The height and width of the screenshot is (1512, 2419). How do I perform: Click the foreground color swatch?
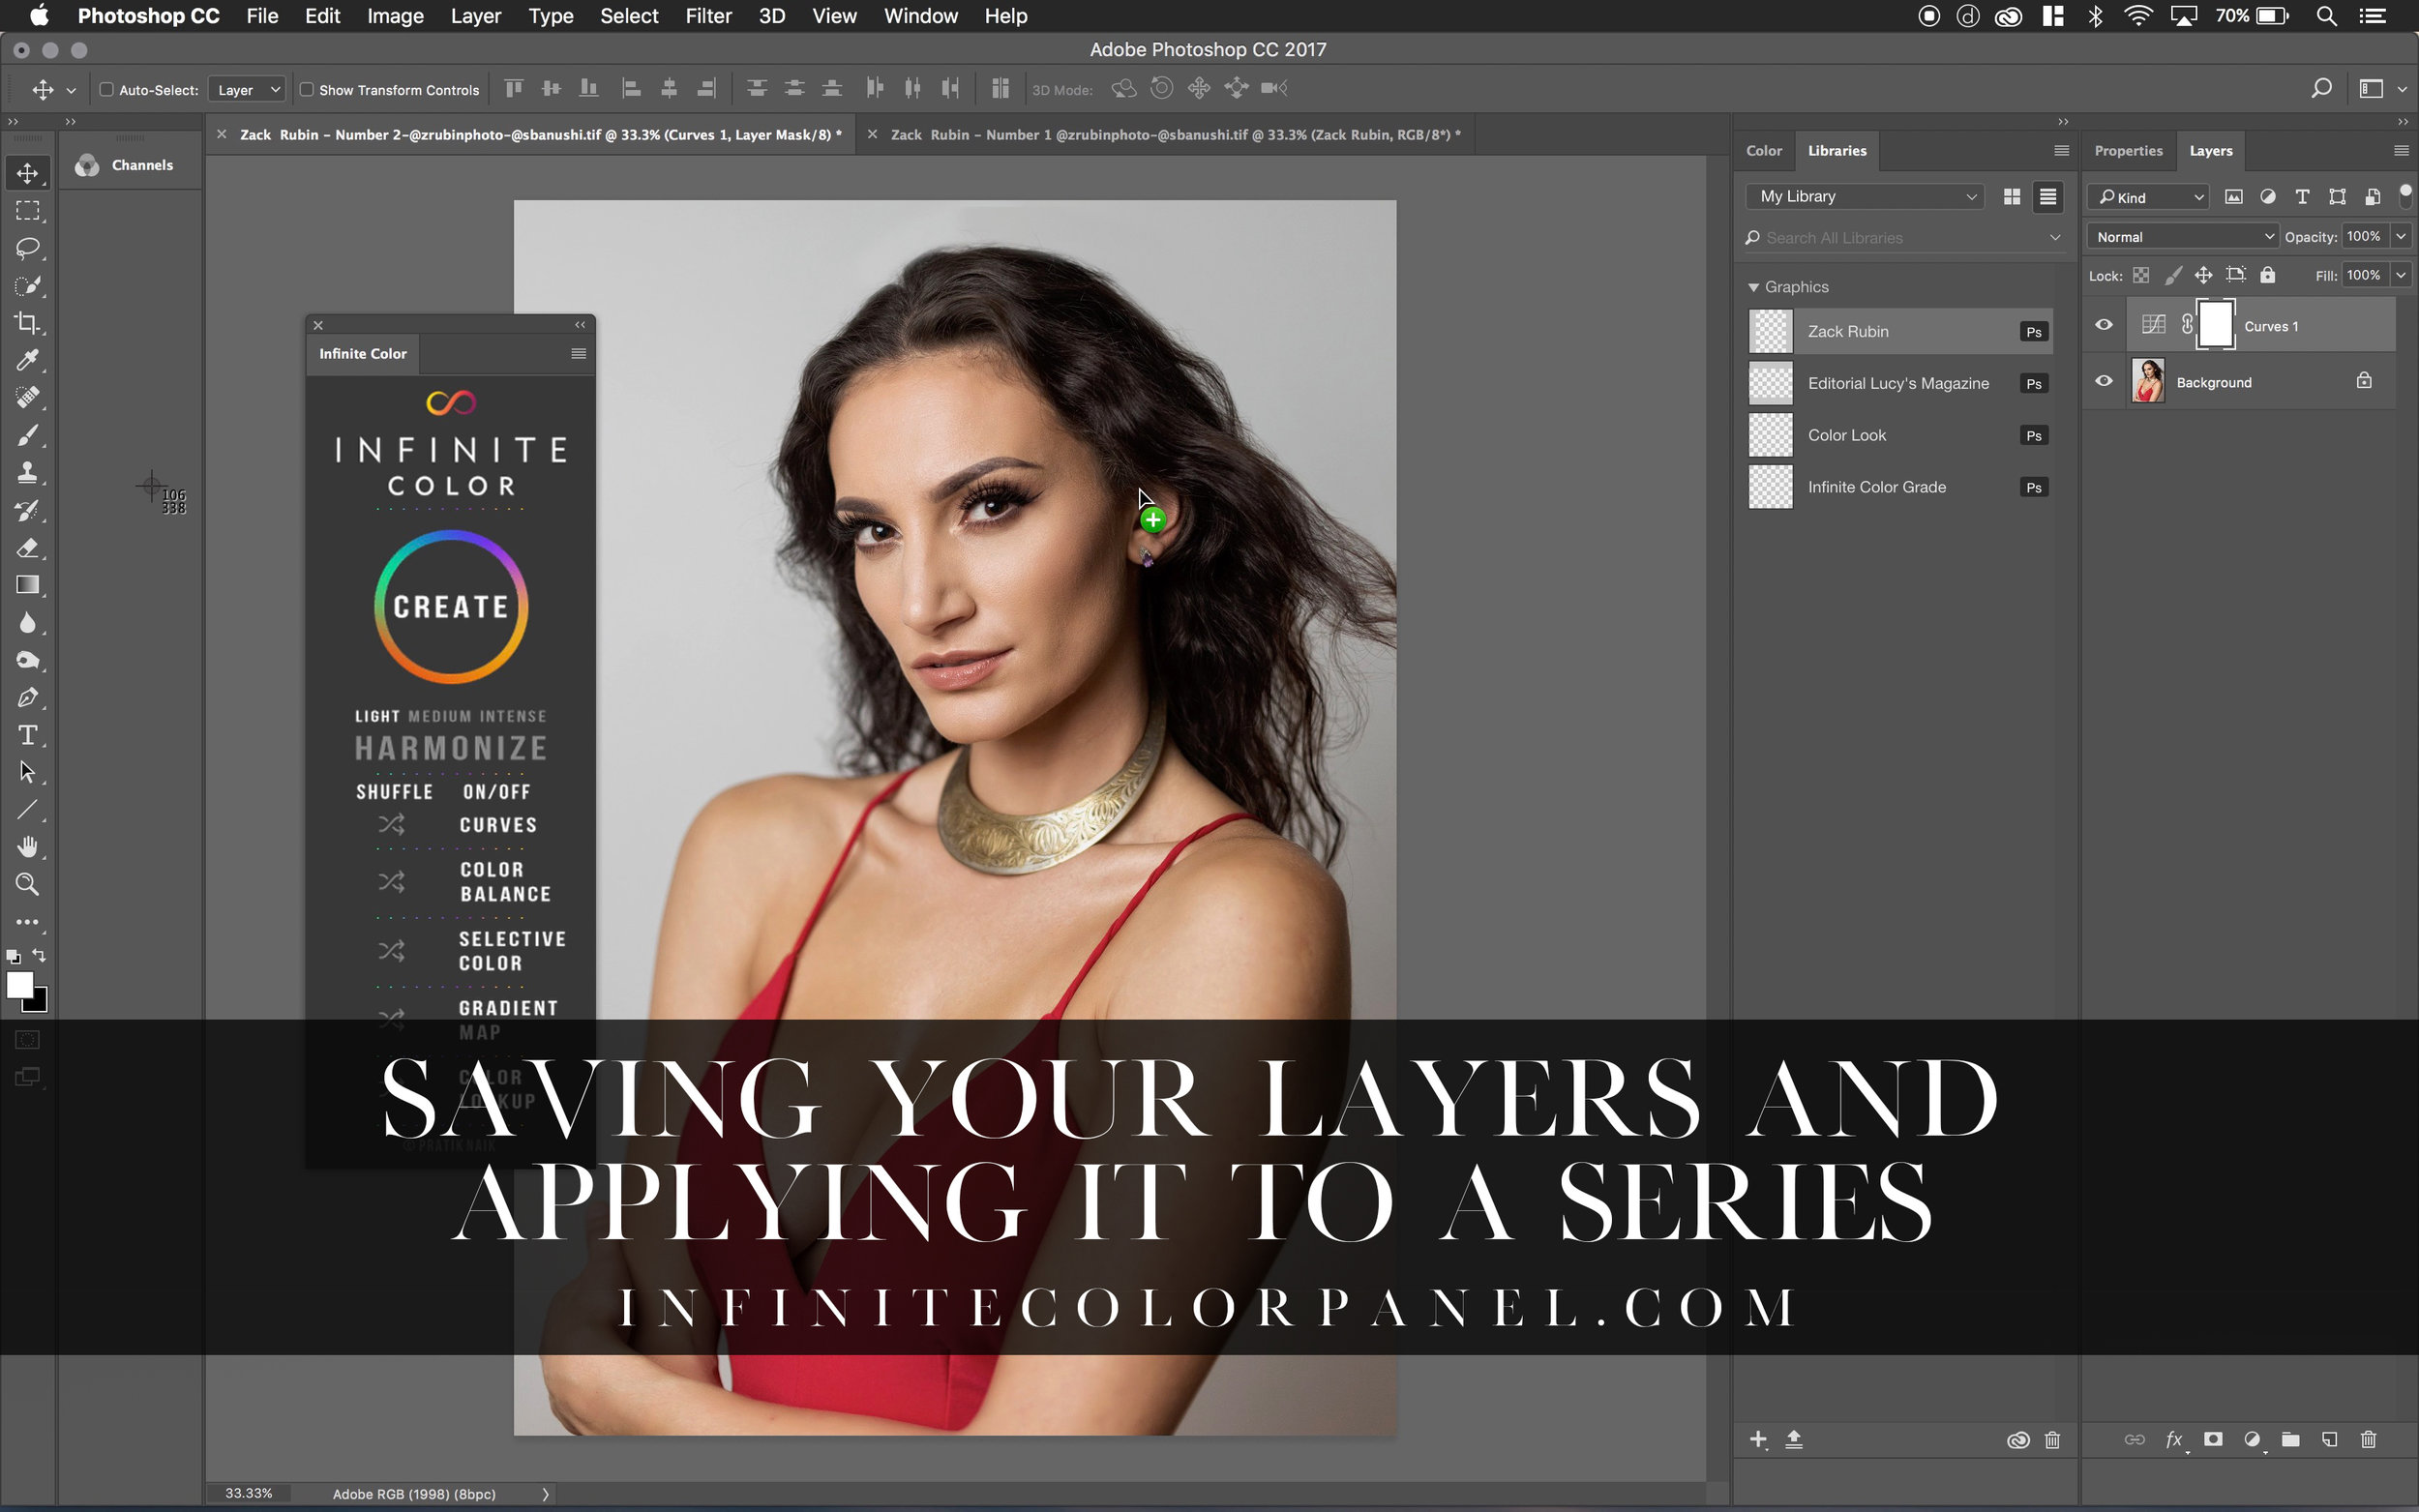pos(19,985)
